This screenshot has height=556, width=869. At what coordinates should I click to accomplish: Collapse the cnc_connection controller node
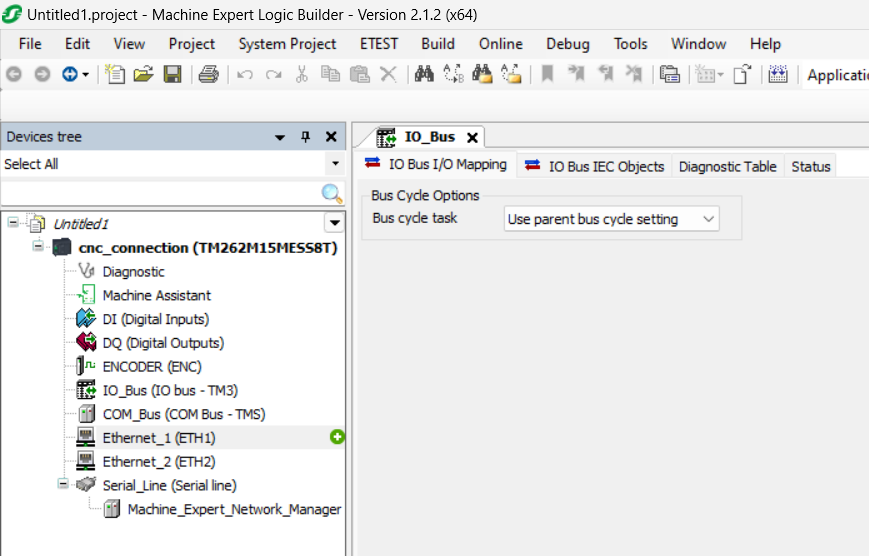(x=38, y=246)
